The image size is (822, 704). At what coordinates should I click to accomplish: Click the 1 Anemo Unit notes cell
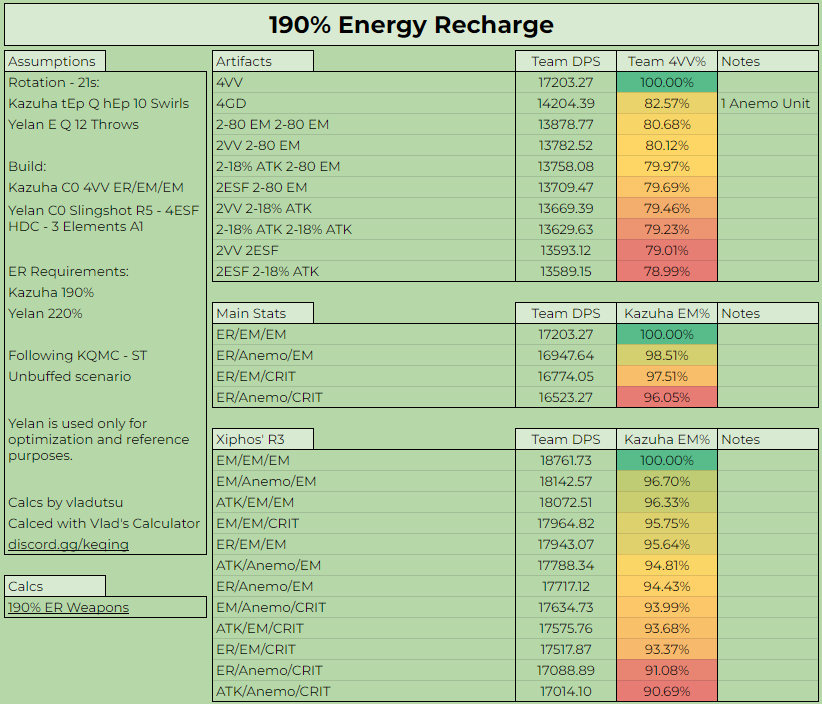pyautogui.click(x=766, y=103)
